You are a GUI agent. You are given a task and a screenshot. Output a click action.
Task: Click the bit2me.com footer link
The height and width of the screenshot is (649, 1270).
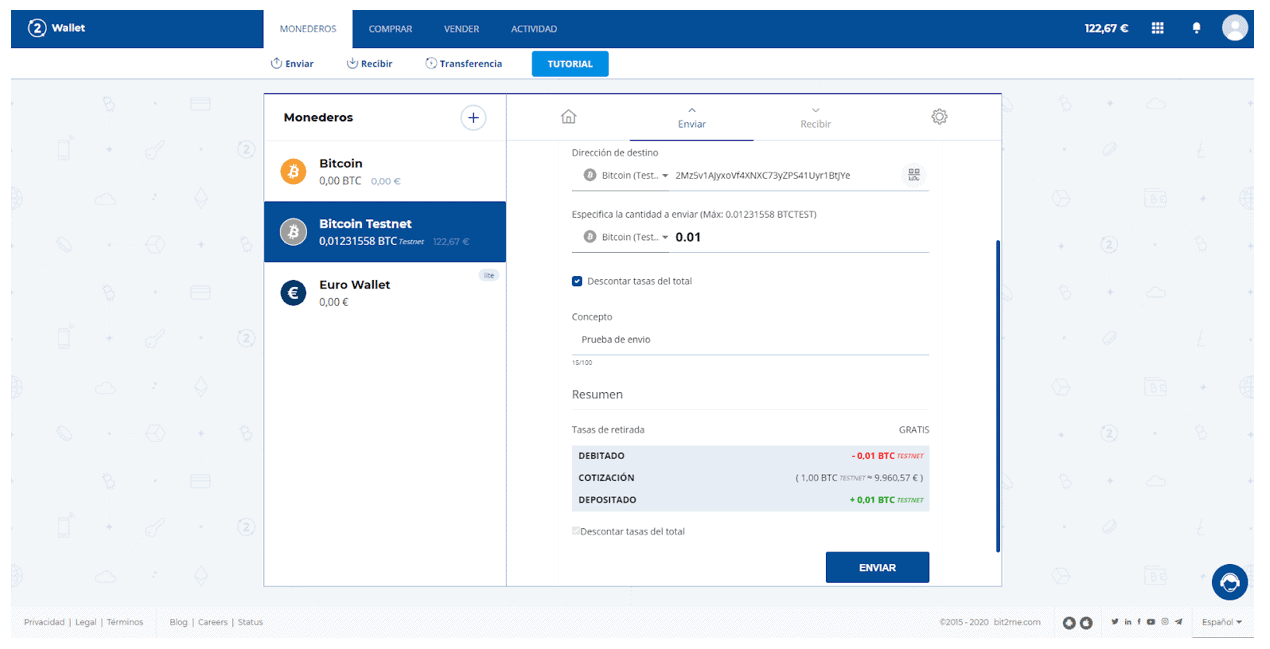[1017, 622]
